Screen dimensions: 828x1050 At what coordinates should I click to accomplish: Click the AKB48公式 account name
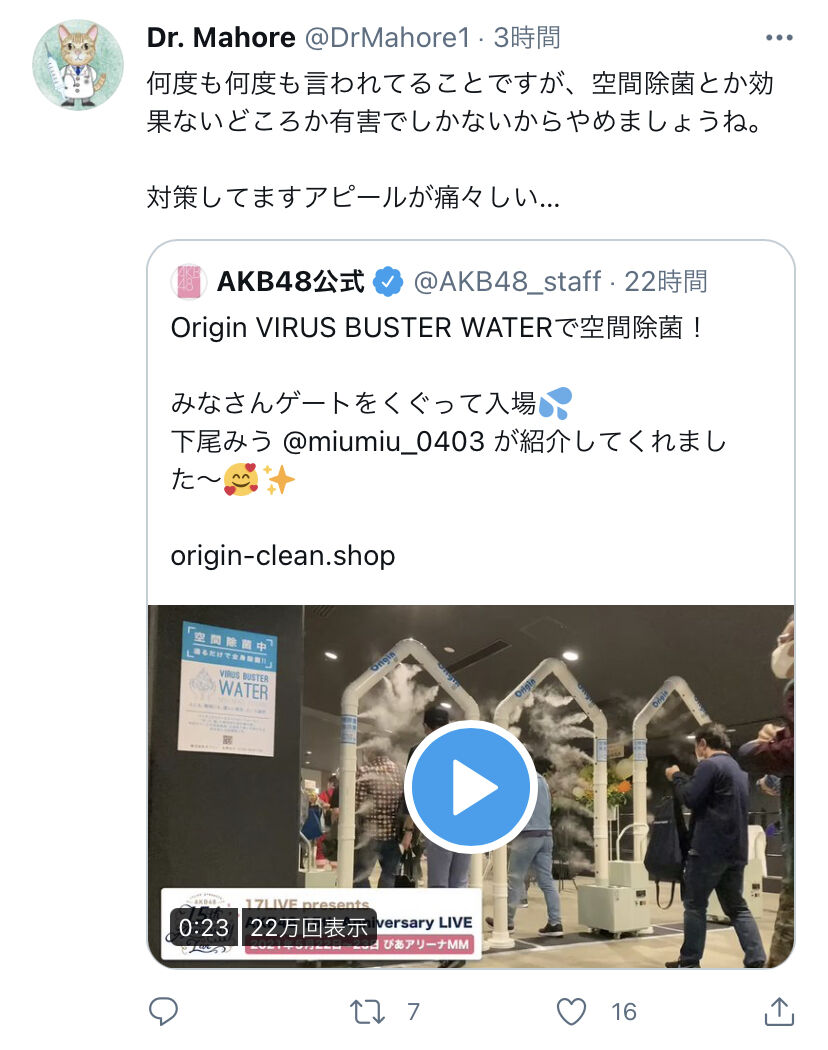pos(291,282)
